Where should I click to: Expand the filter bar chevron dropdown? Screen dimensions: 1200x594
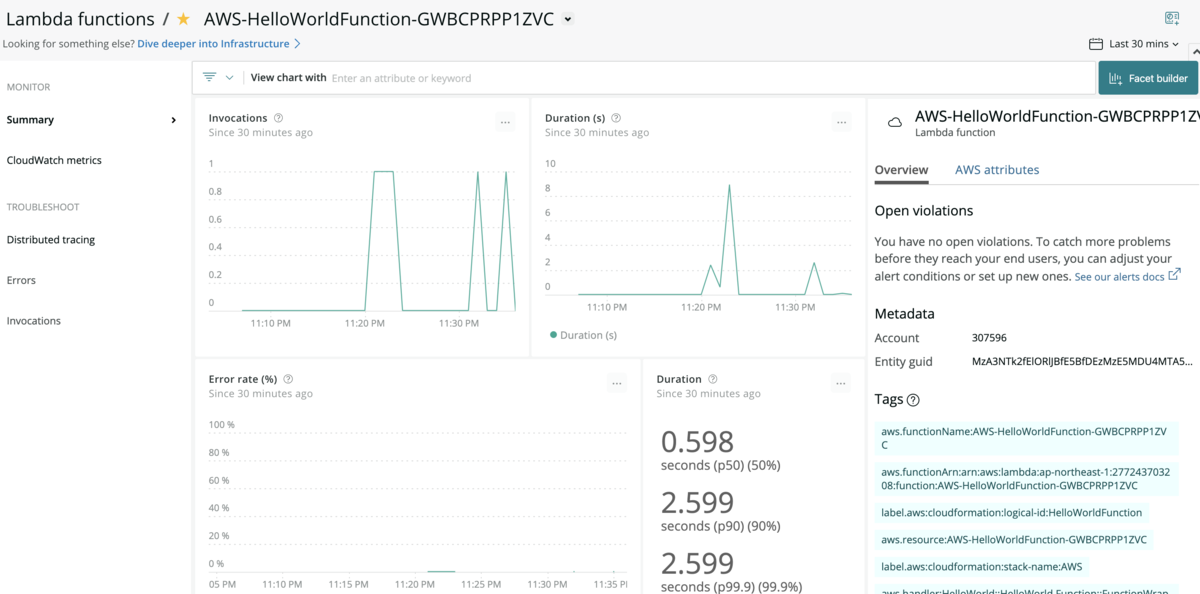pos(230,77)
